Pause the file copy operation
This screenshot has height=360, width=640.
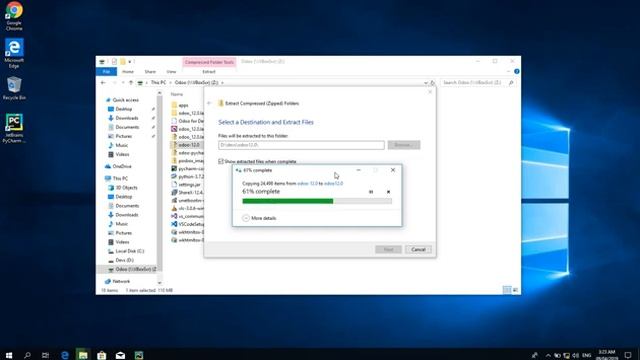pos(371,191)
